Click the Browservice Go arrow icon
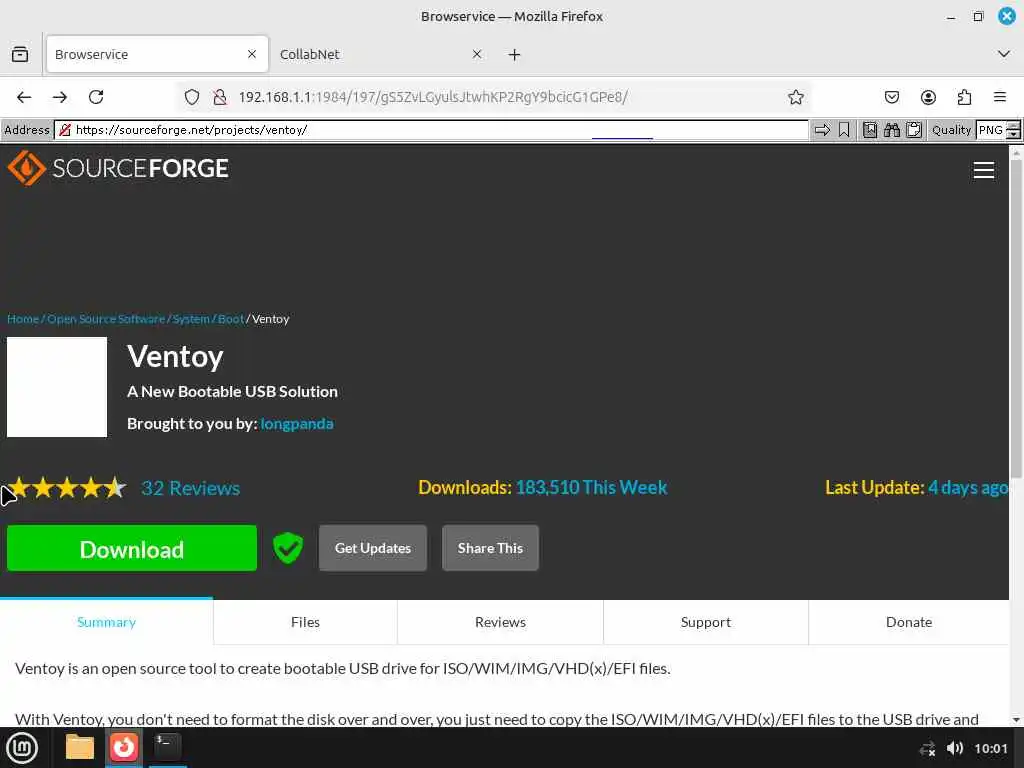Image resolution: width=1024 pixels, height=768 pixels. pyautogui.click(x=822, y=130)
